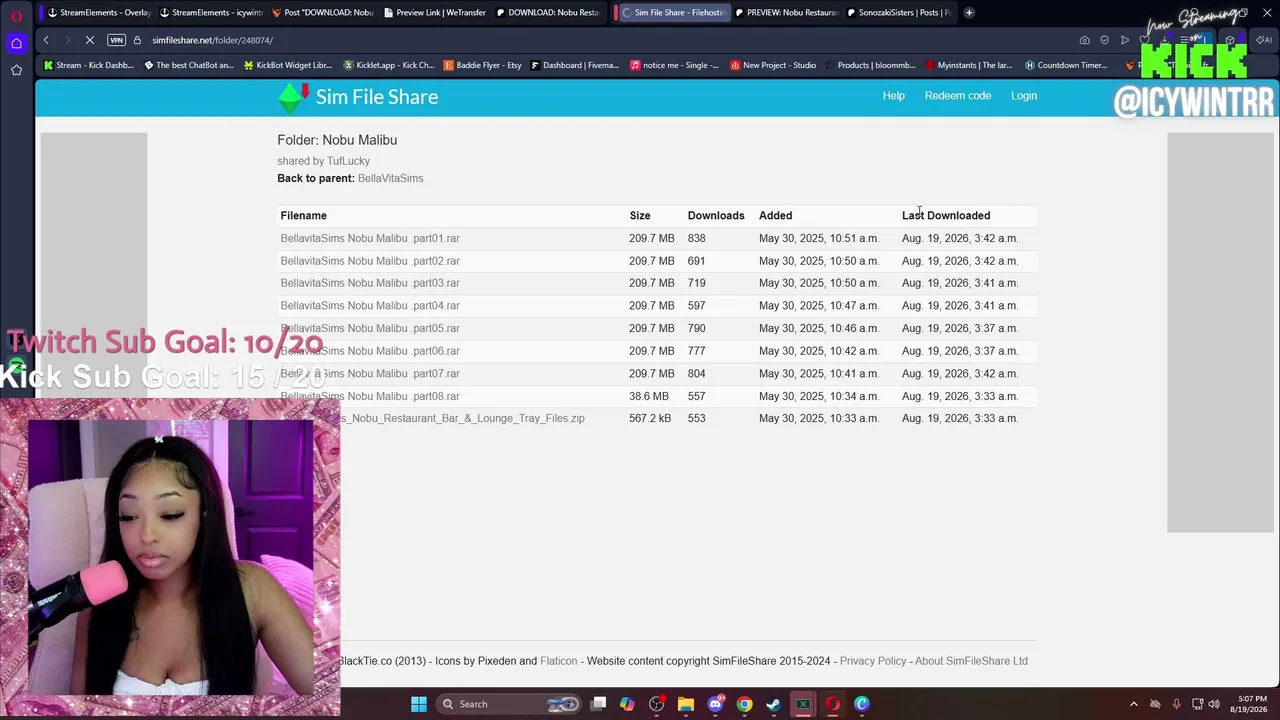Switch to the SonozakiSisters | Posts tab
Viewport: 1280px width, 720px height.
(897, 13)
